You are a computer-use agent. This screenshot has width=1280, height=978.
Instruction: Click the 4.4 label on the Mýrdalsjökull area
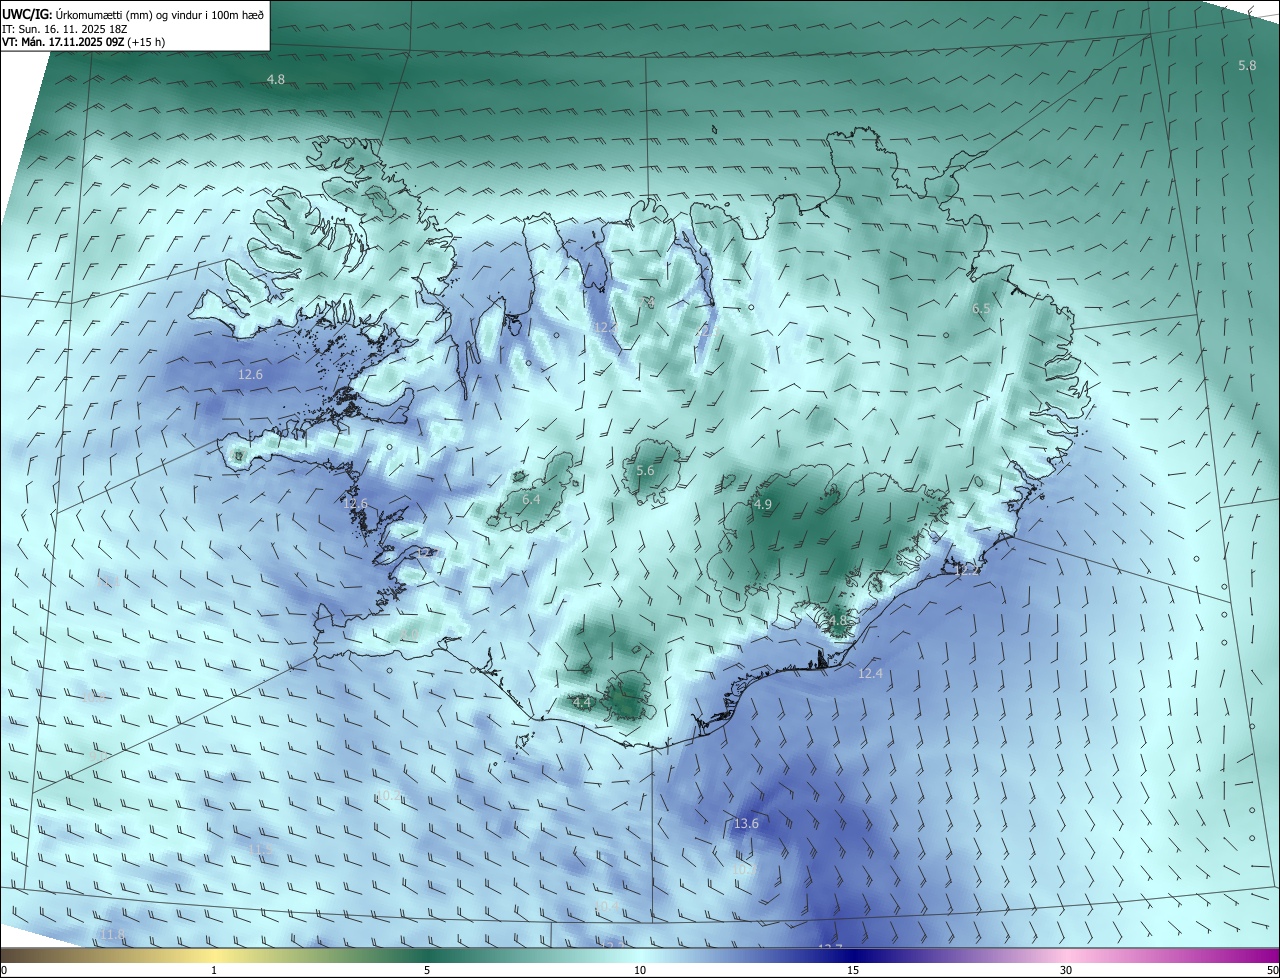(582, 703)
